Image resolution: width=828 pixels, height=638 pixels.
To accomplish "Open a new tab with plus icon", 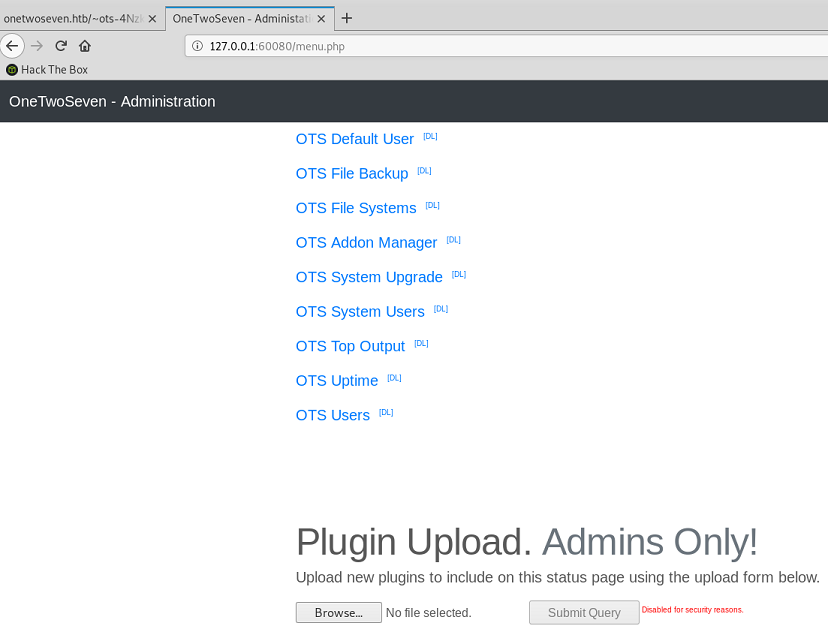I will pos(347,18).
